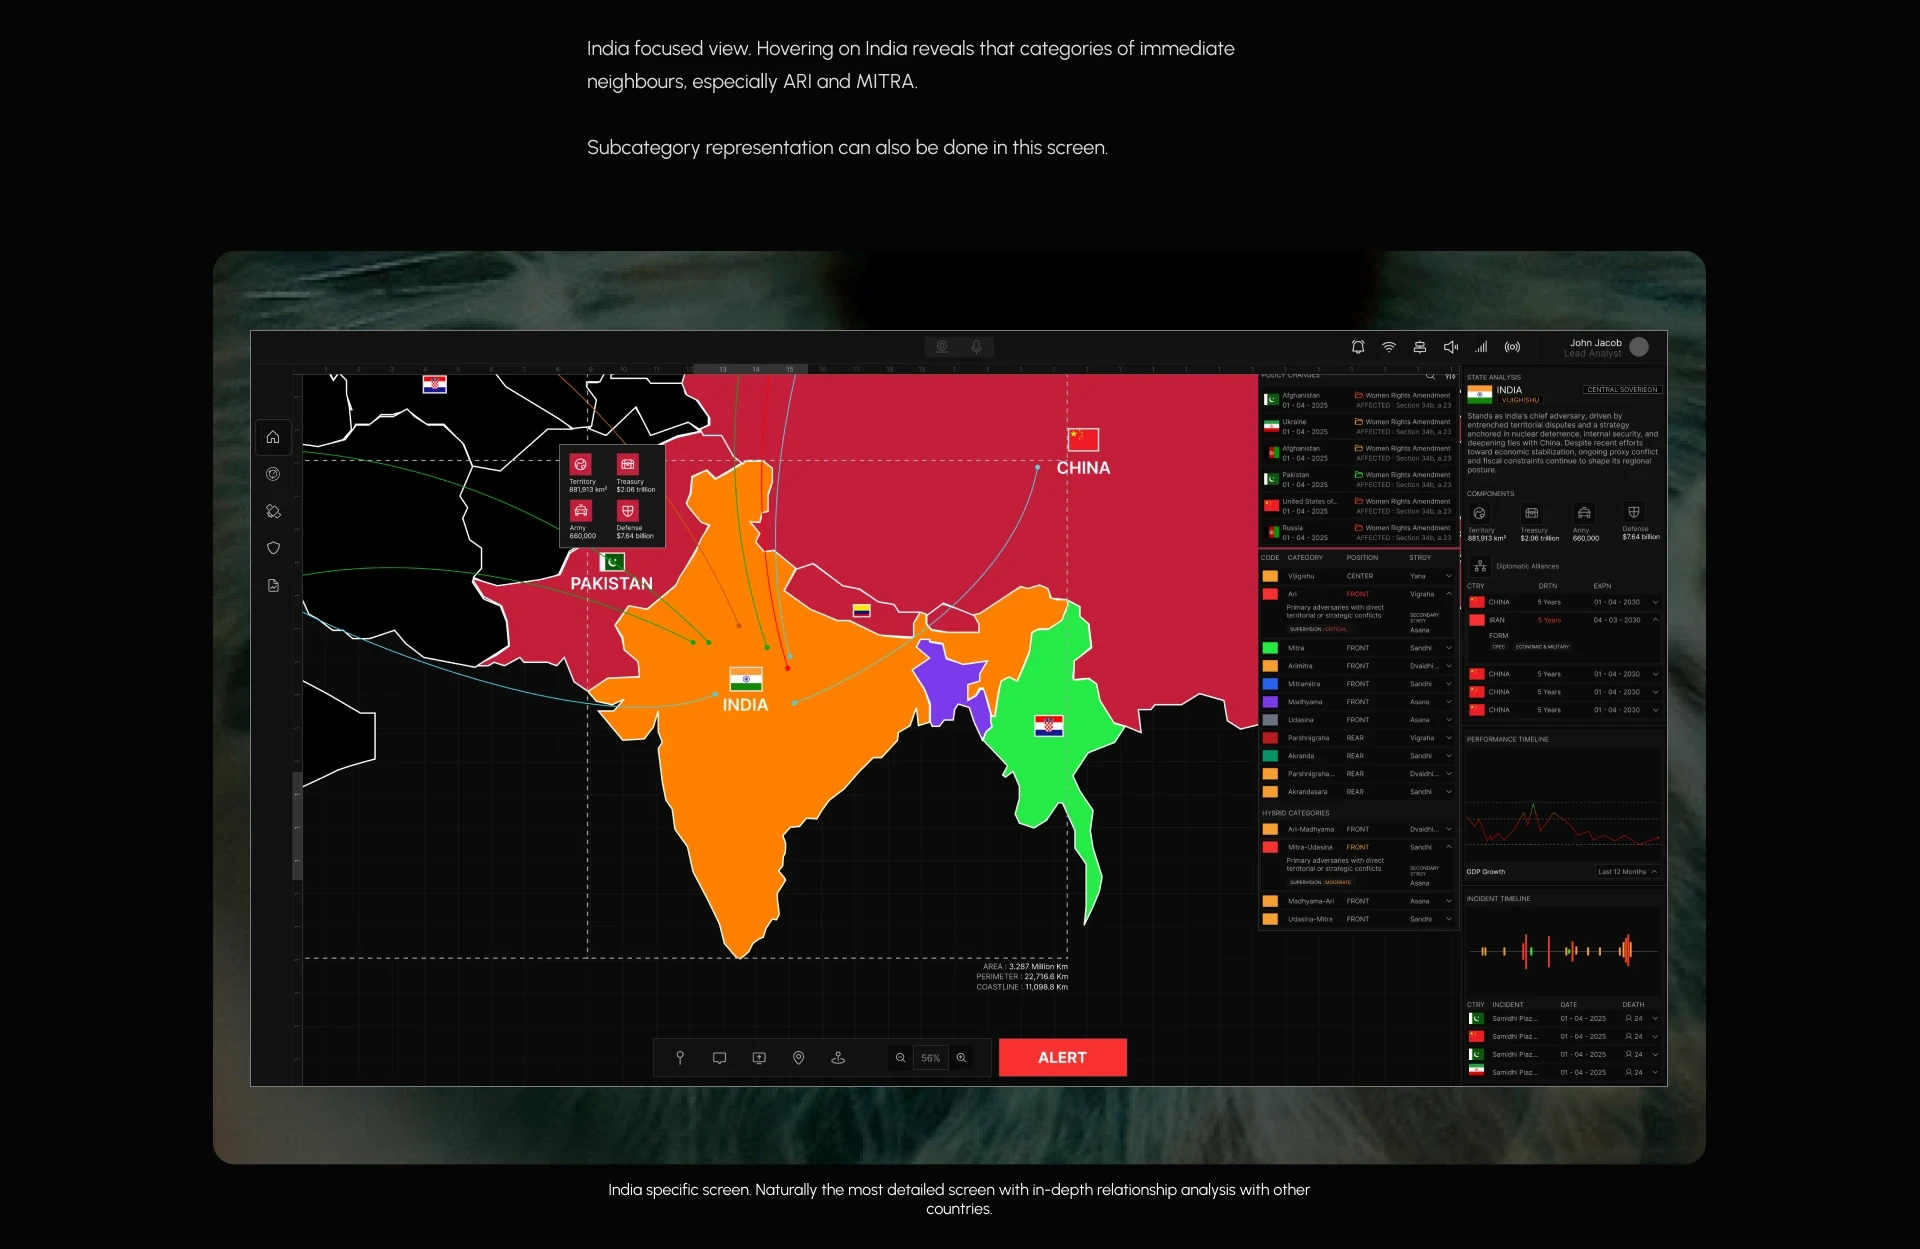The image size is (1920, 1249).
Task: Select the Treasury component tile
Action: [x=1532, y=513]
